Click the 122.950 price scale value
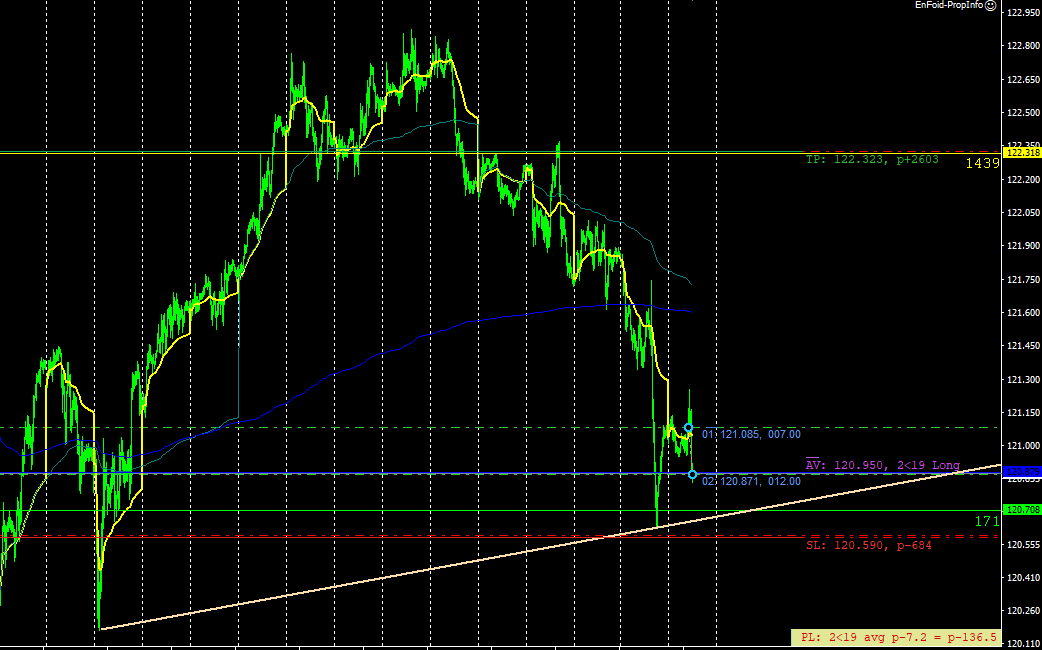 pyautogui.click(x=1024, y=13)
